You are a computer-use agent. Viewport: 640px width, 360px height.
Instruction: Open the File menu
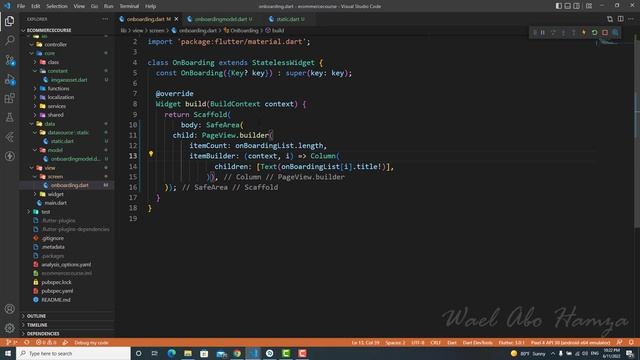coord(21,6)
